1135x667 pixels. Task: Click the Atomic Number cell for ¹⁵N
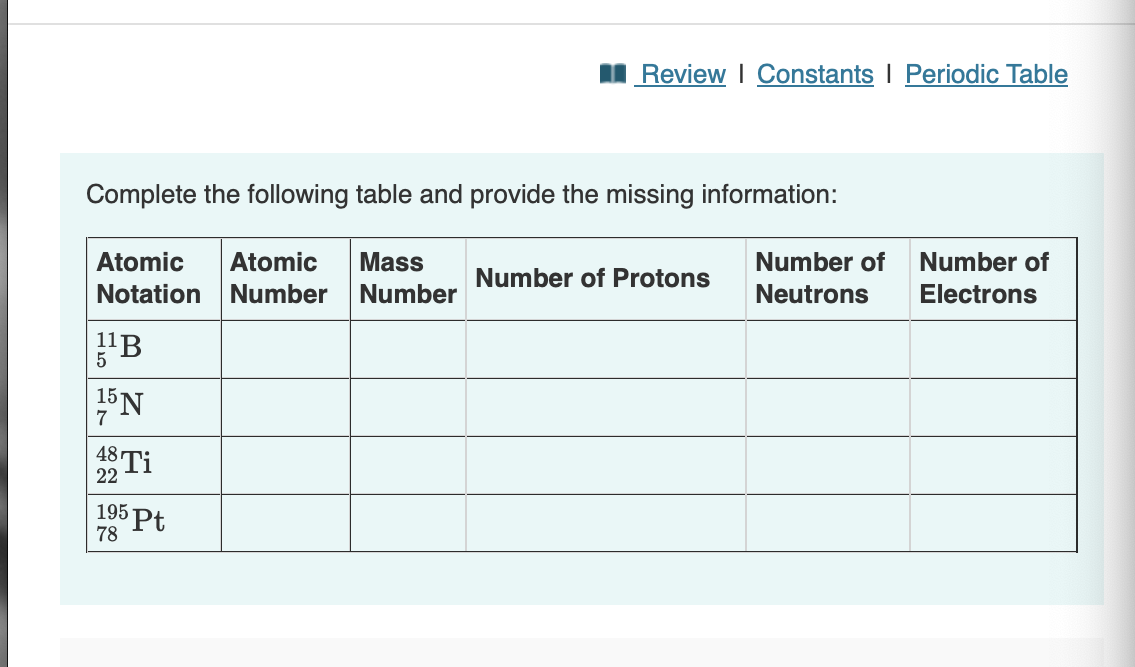pos(285,407)
